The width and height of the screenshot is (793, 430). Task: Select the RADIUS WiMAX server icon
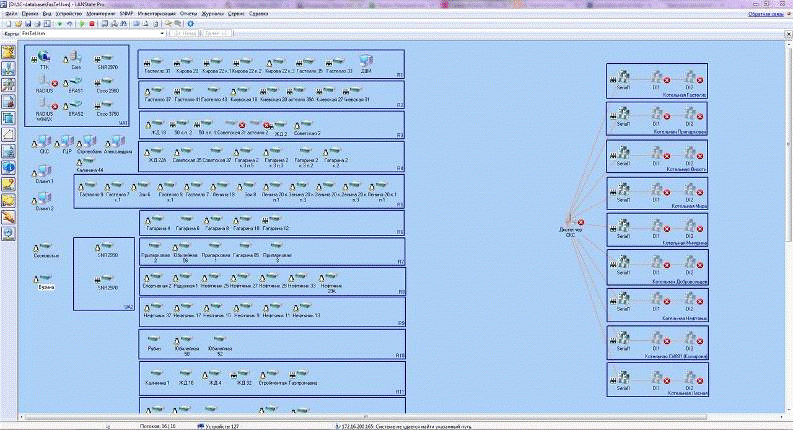(43, 104)
